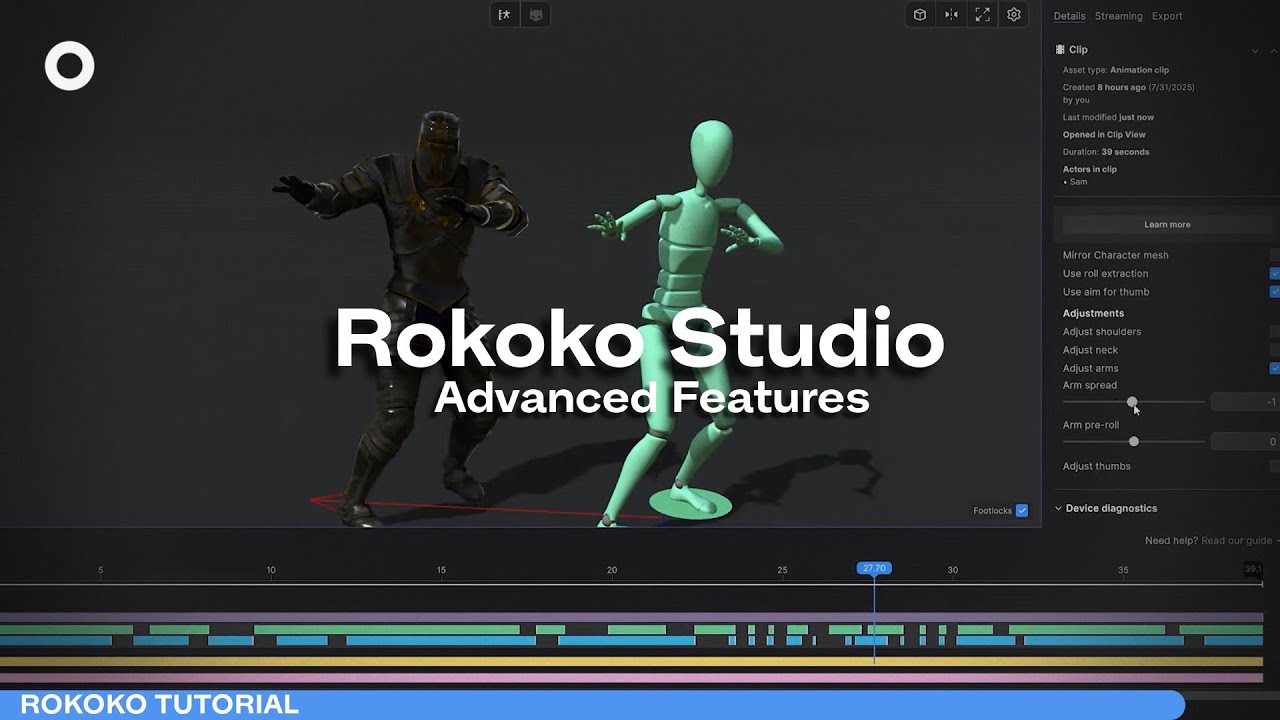Click the Arm spread value field

(x=1245, y=402)
